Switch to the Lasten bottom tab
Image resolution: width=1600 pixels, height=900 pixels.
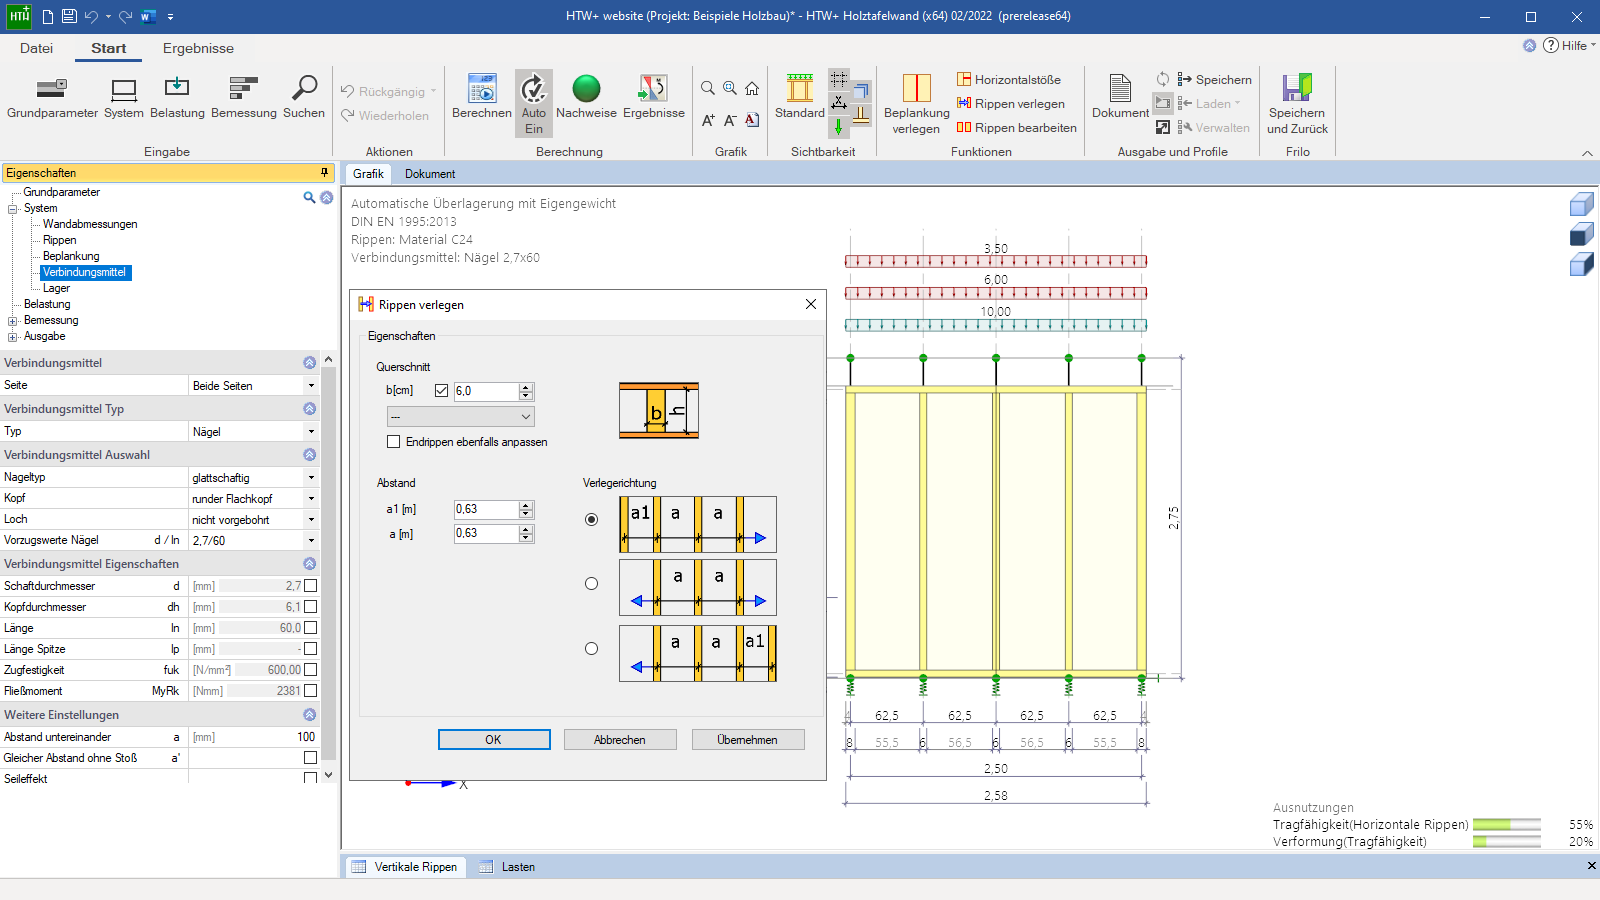(507, 867)
